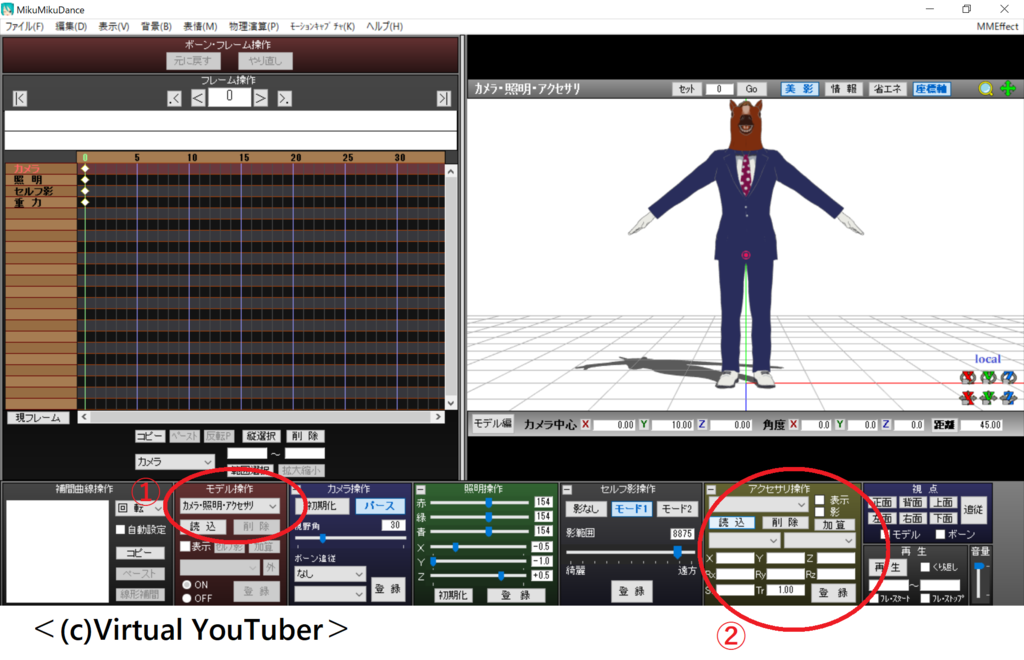The image size is (1024, 660).
Task: Toggle 表示 checkbox in モデル操作
Action: point(185,546)
